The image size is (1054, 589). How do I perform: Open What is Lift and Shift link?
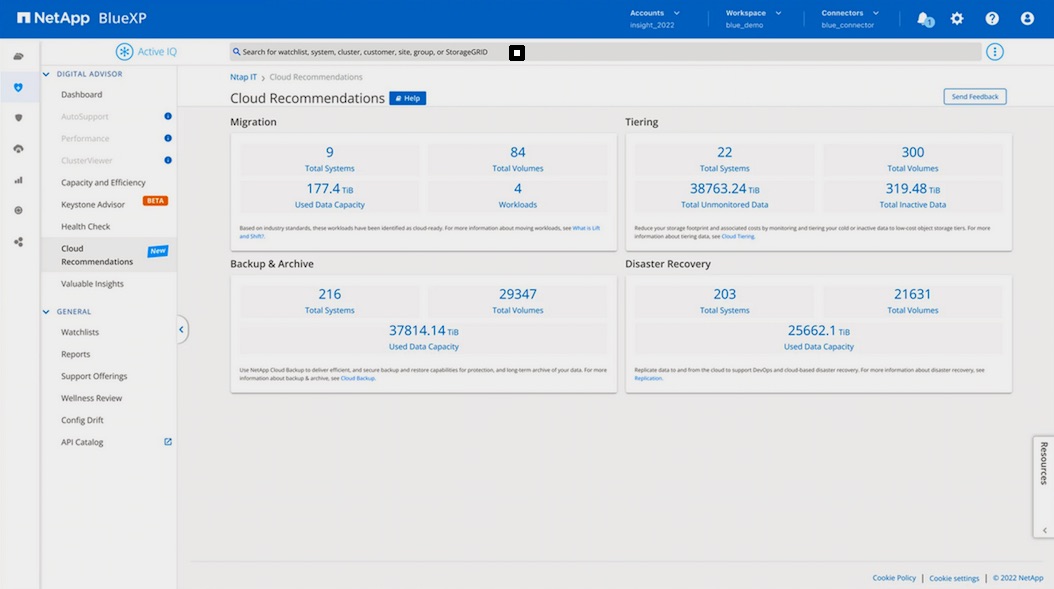pyautogui.click(x=586, y=229)
